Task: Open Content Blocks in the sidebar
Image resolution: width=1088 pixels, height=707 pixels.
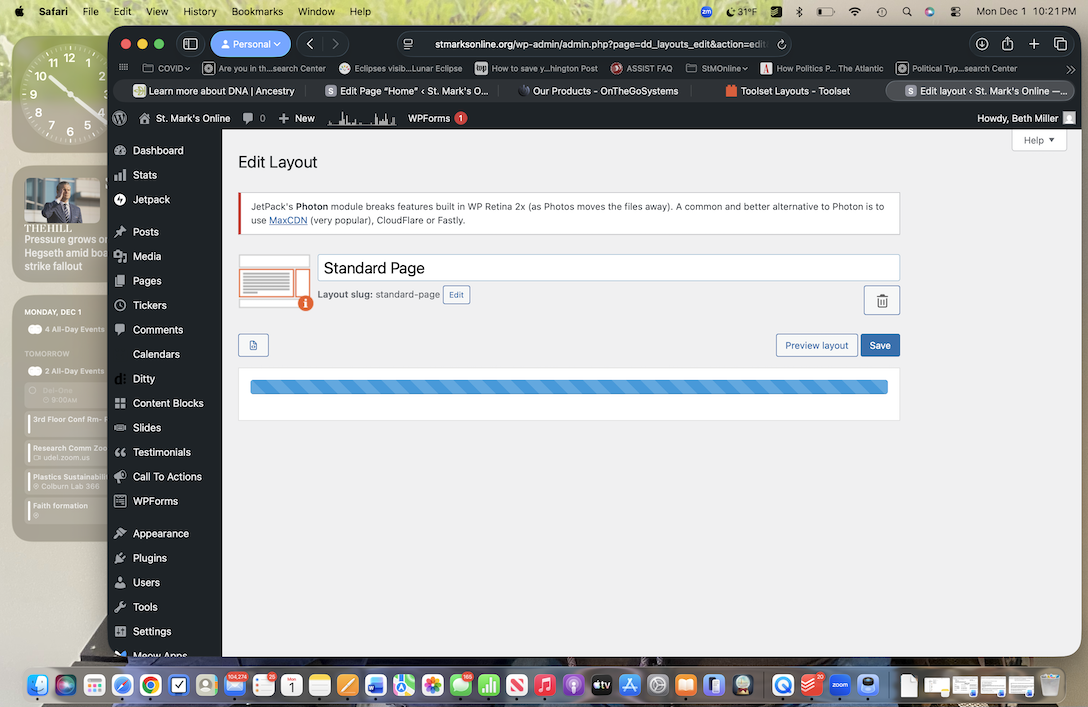Action: [x=168, y=403]
